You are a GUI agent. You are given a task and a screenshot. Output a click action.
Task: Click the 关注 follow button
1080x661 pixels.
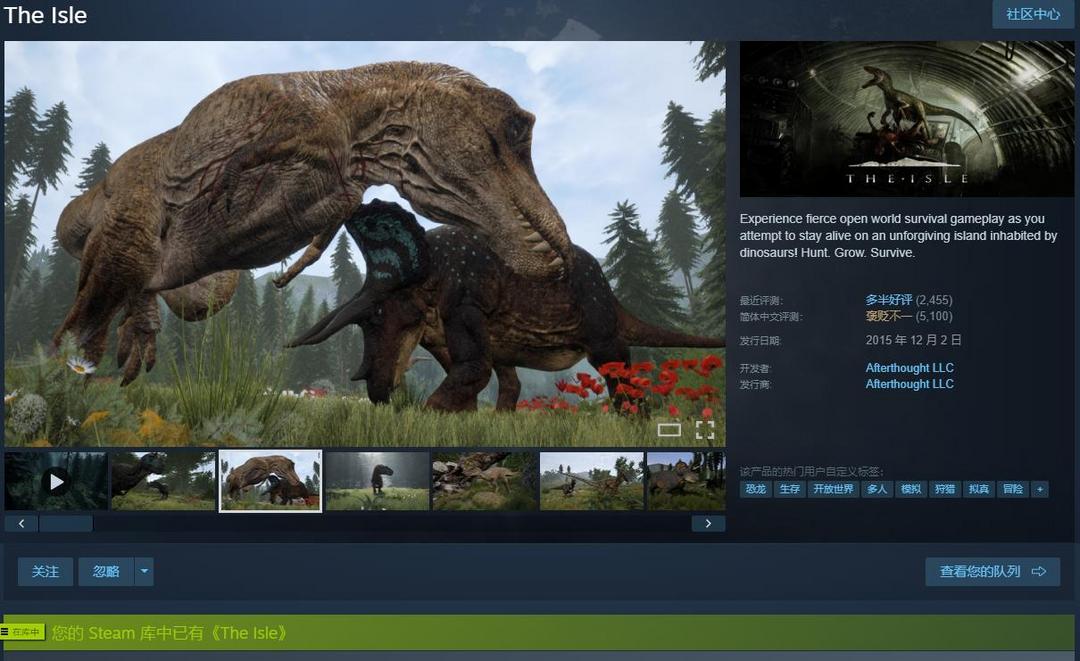[x=45, y=571]
